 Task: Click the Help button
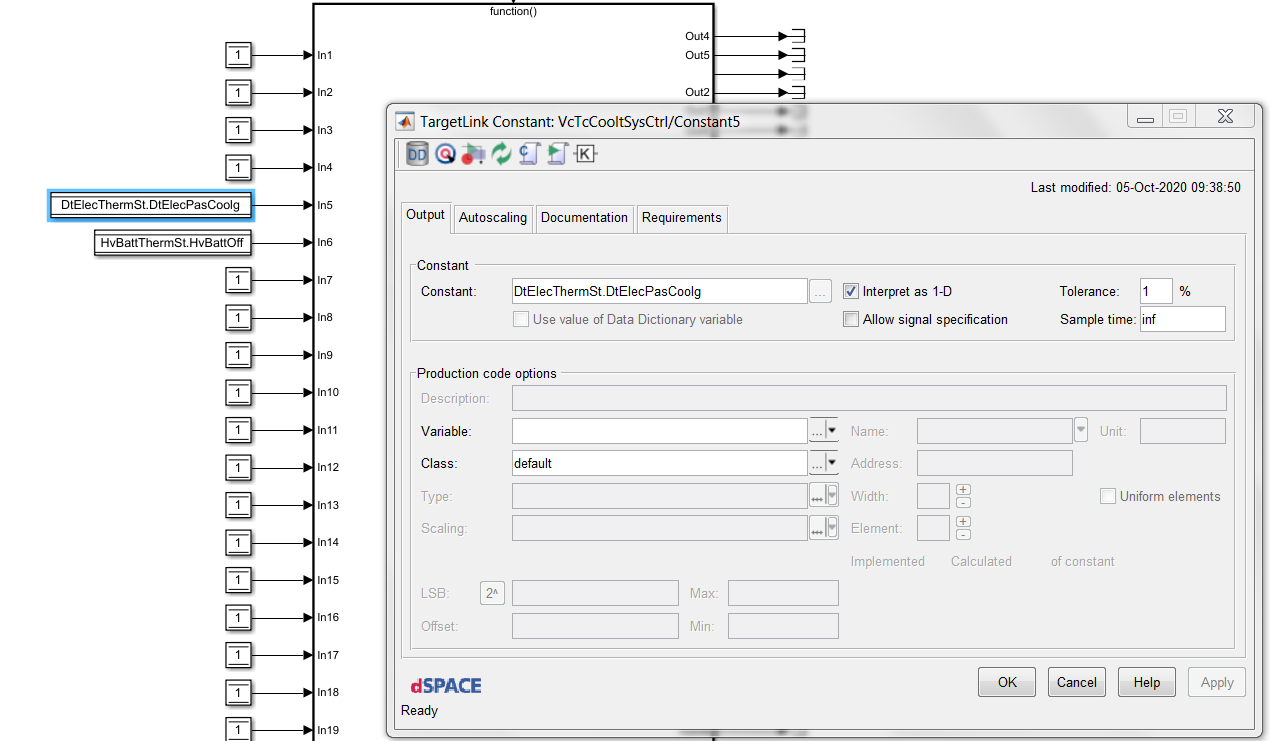coord(1146,682)
